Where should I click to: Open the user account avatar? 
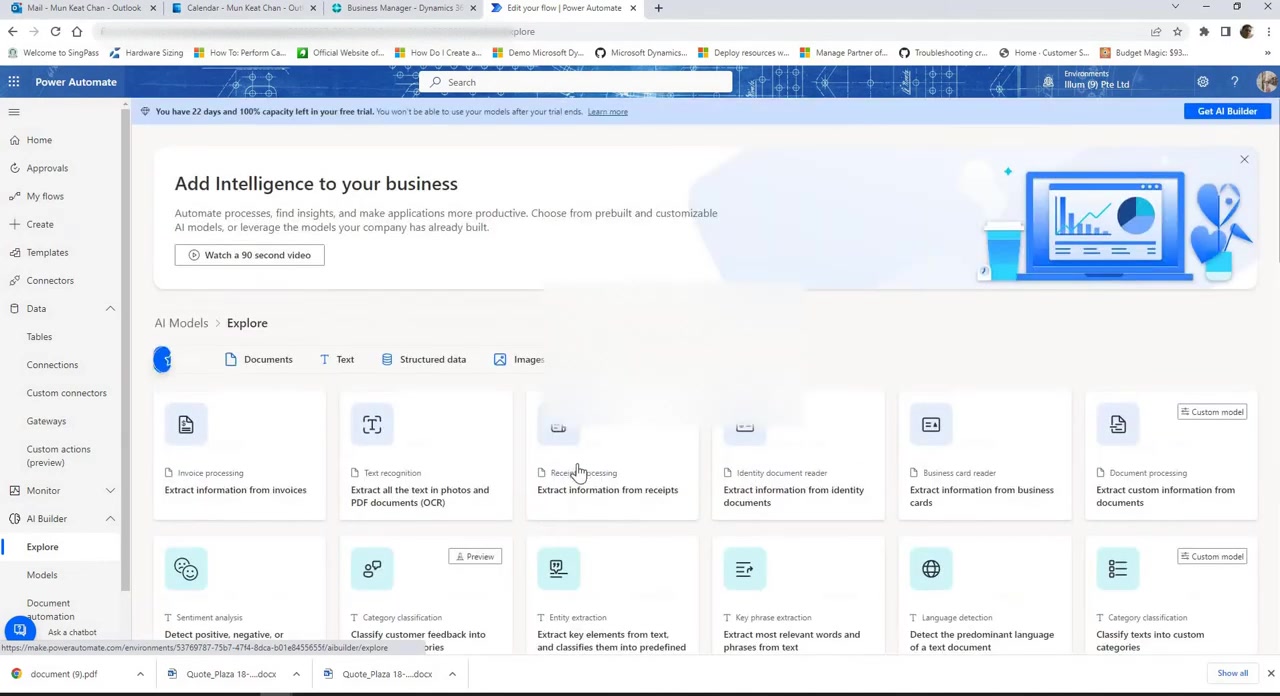pos(1267,82)
